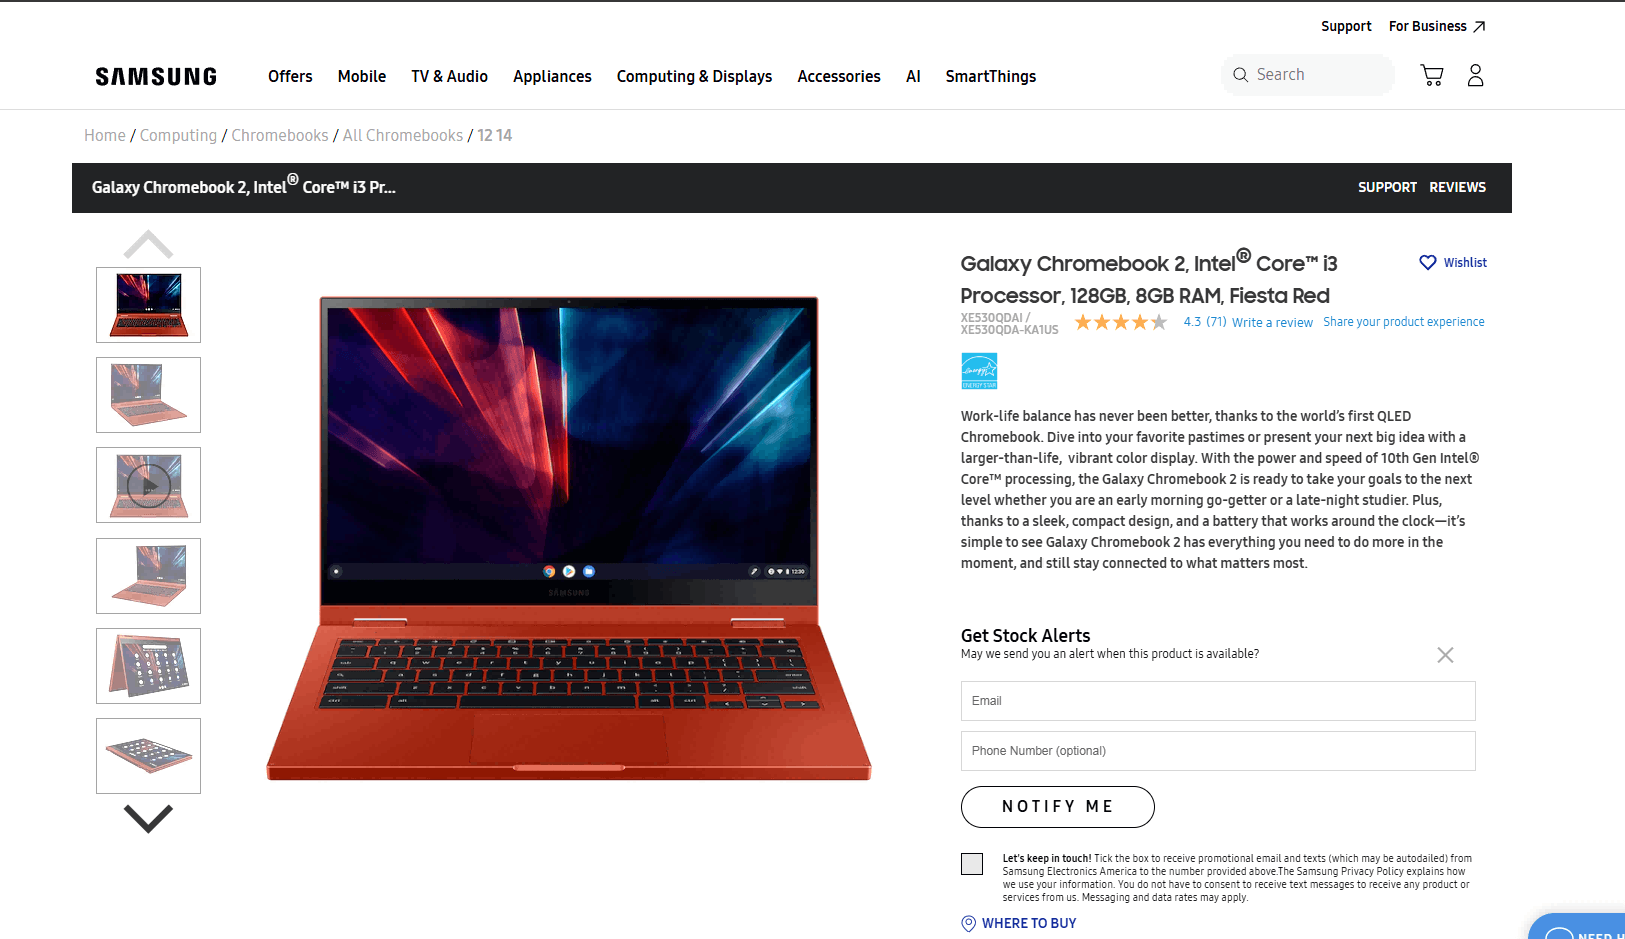Select the tent-mode laptop thumbnail
Screen dimensions: 1625x939
[x=148, y=666]
